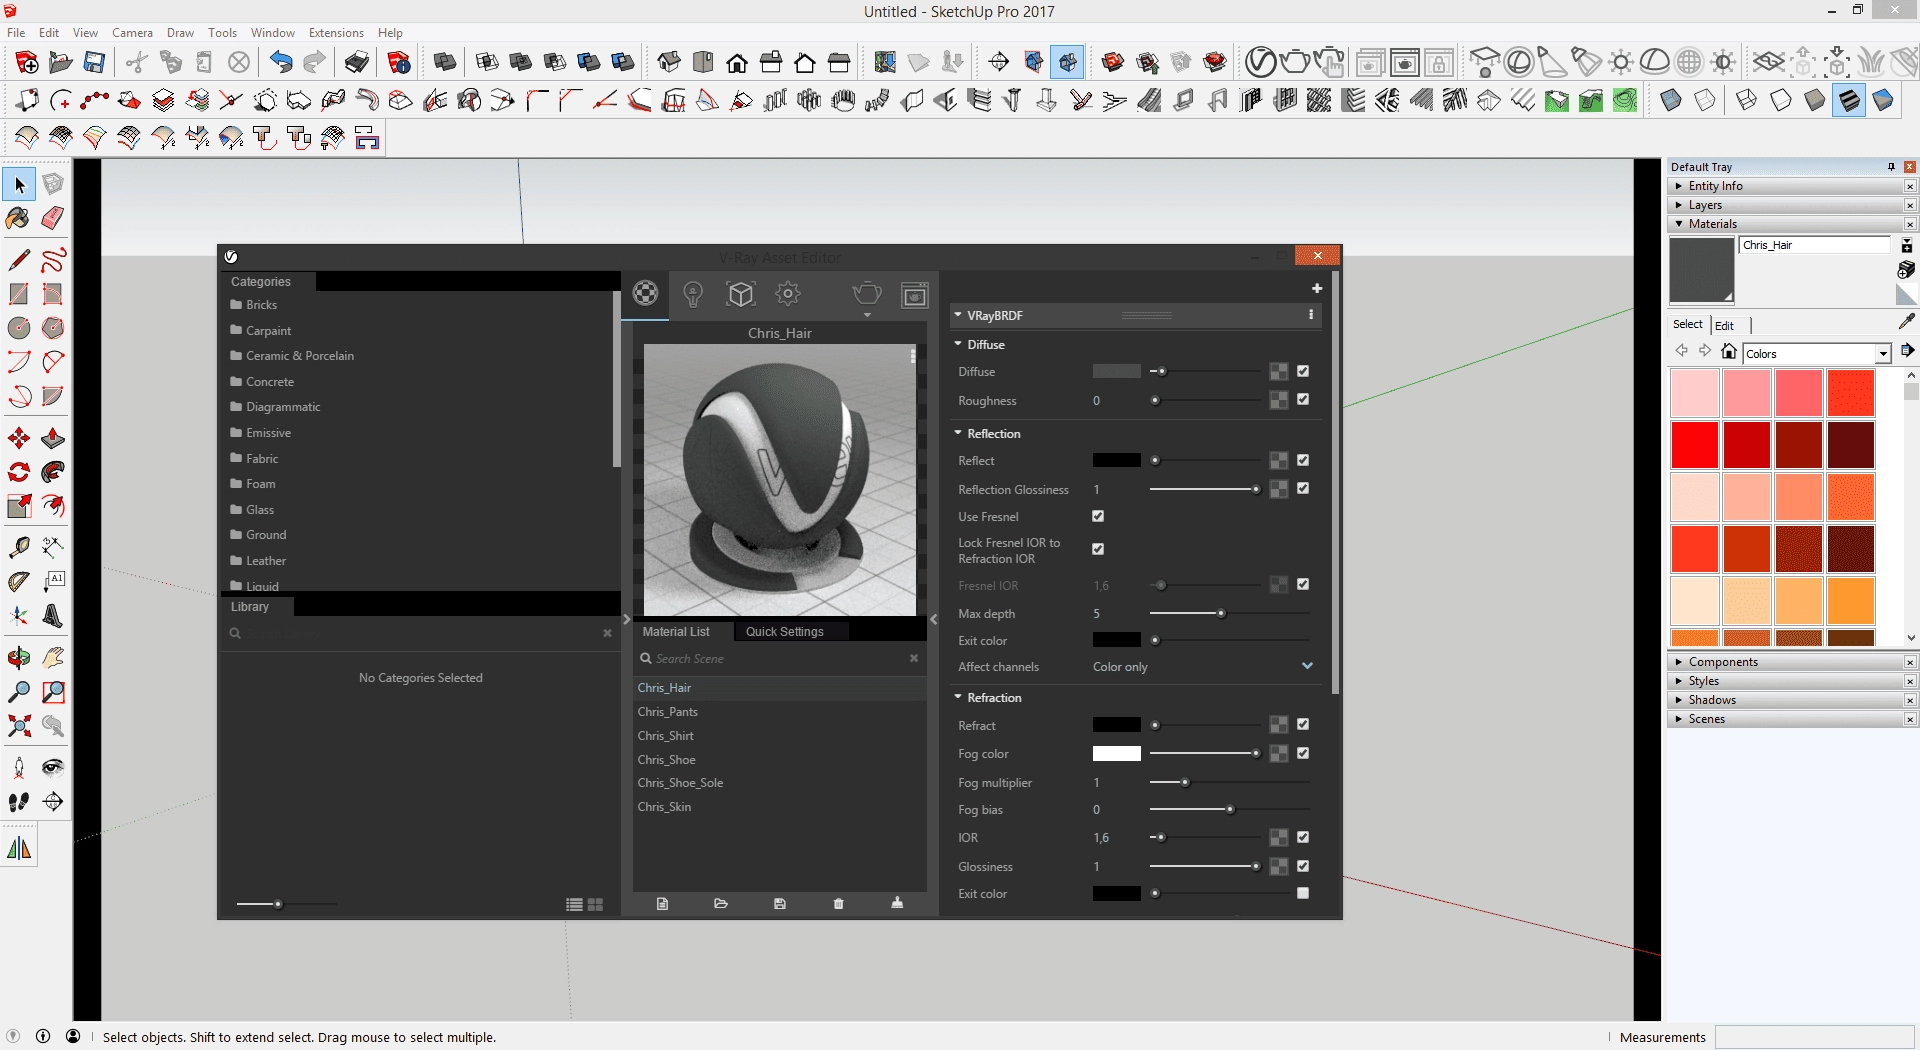Select the Chris_Shoe_Sole material
Viewport: 1920px width, 1050px height.
[780, 783]
